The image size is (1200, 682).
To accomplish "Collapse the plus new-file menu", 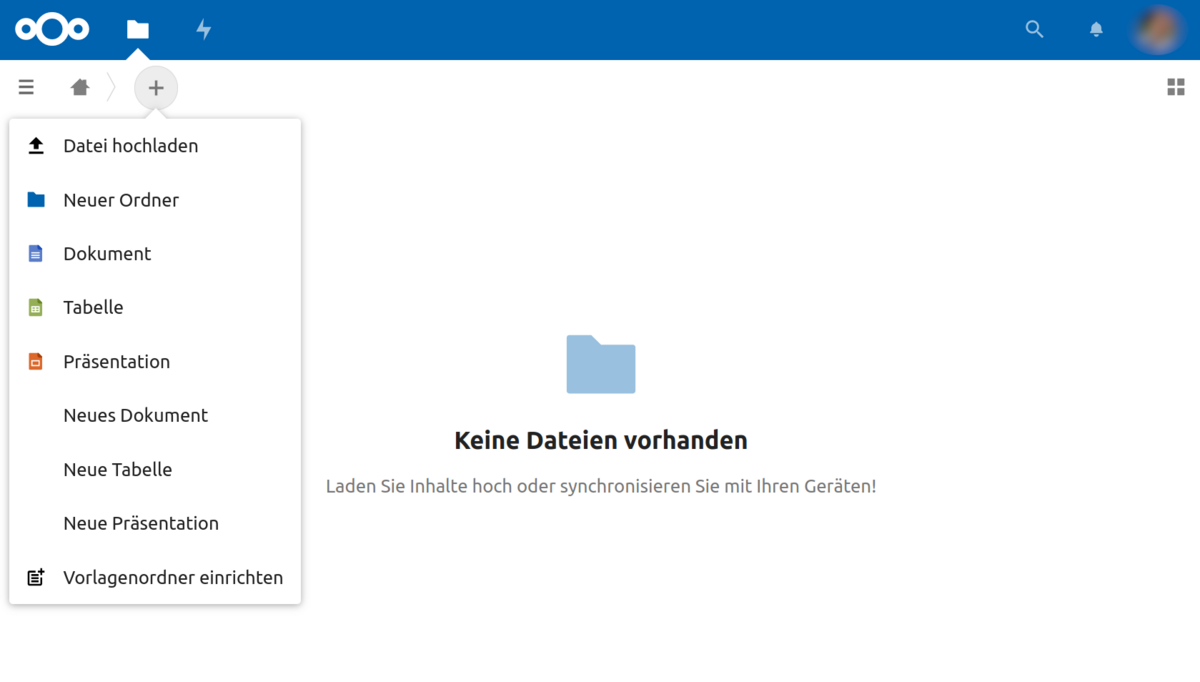I will click(156, 88).
